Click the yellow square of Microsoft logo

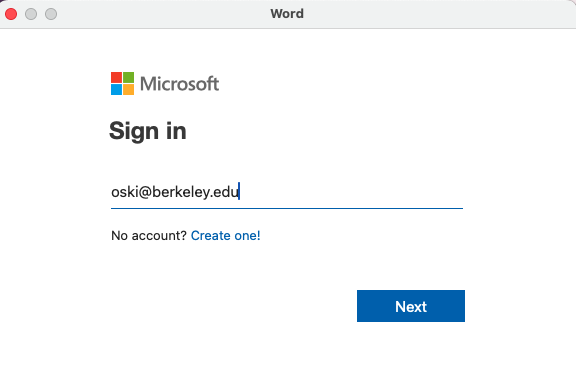point(128,90)
